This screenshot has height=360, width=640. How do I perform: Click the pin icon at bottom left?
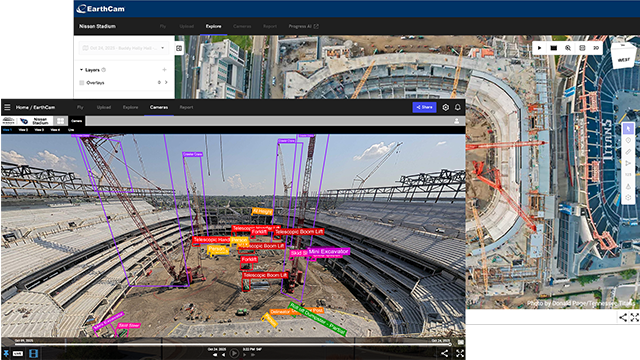pos(6,353)
